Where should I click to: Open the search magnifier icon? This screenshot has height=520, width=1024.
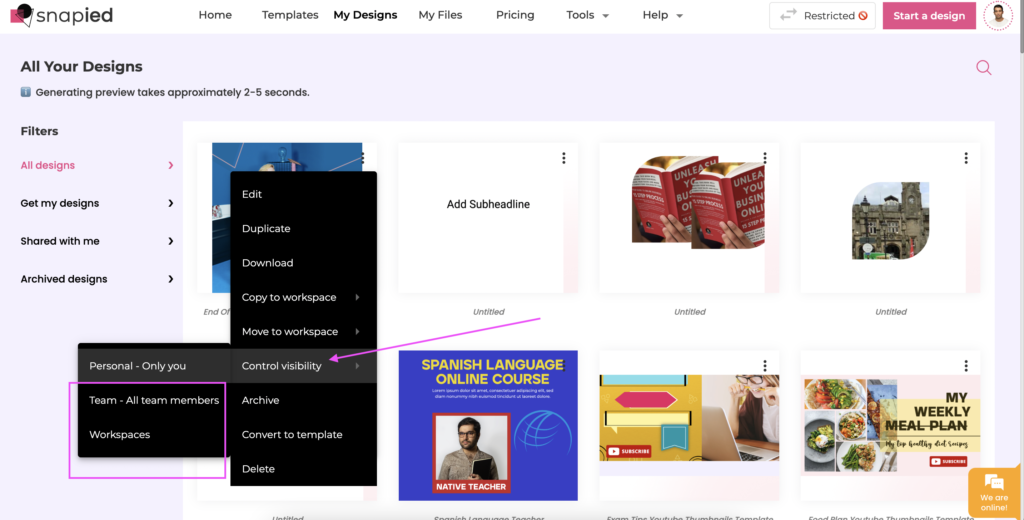pos(984,67)
